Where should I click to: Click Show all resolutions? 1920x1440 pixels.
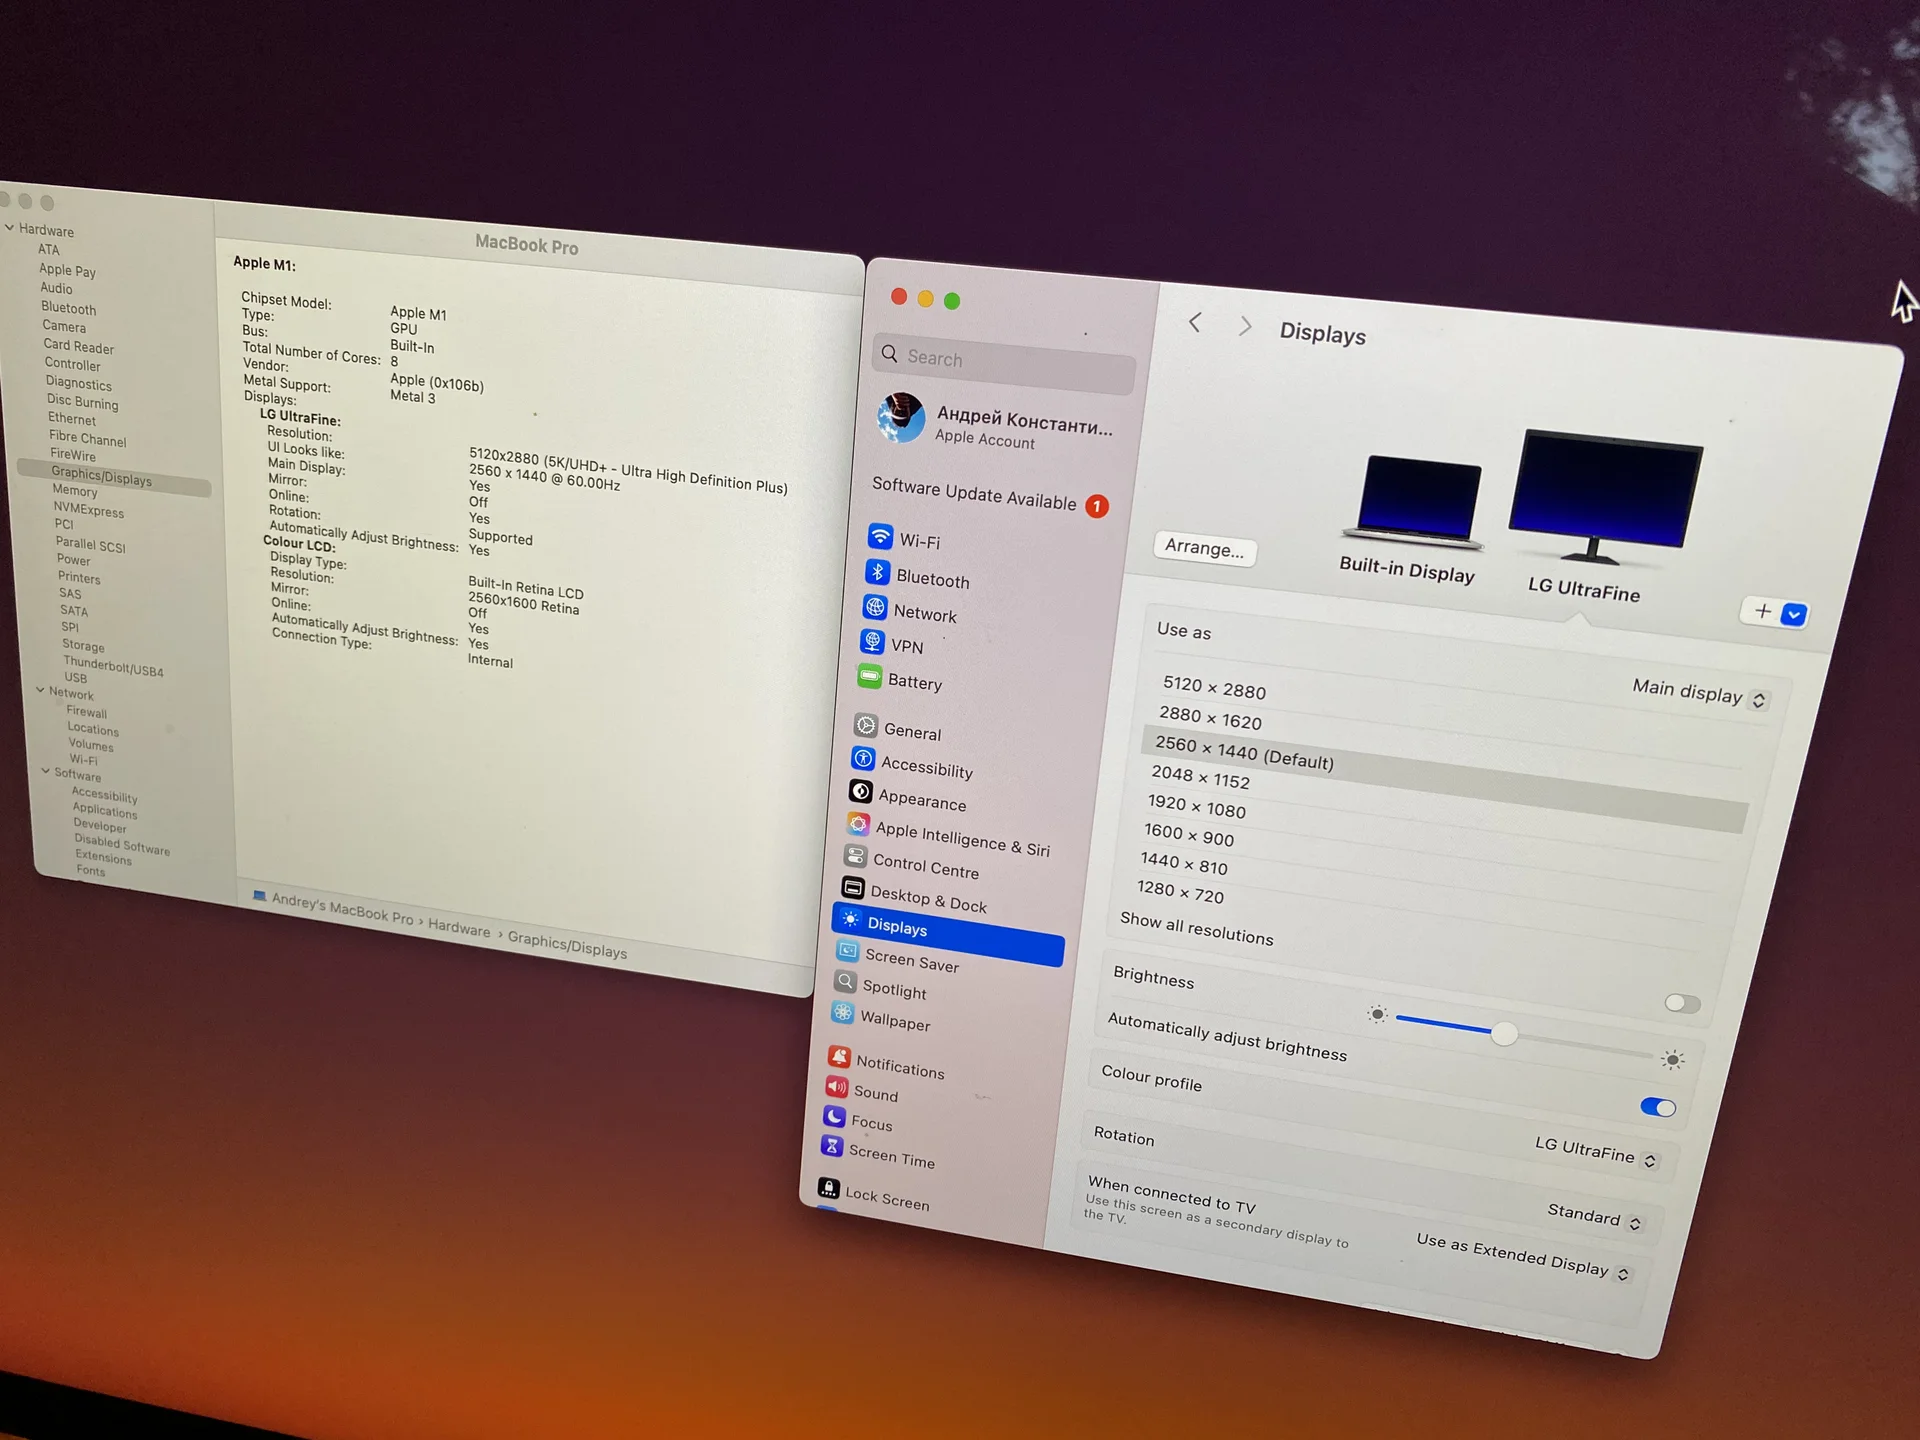[1196, 928]
